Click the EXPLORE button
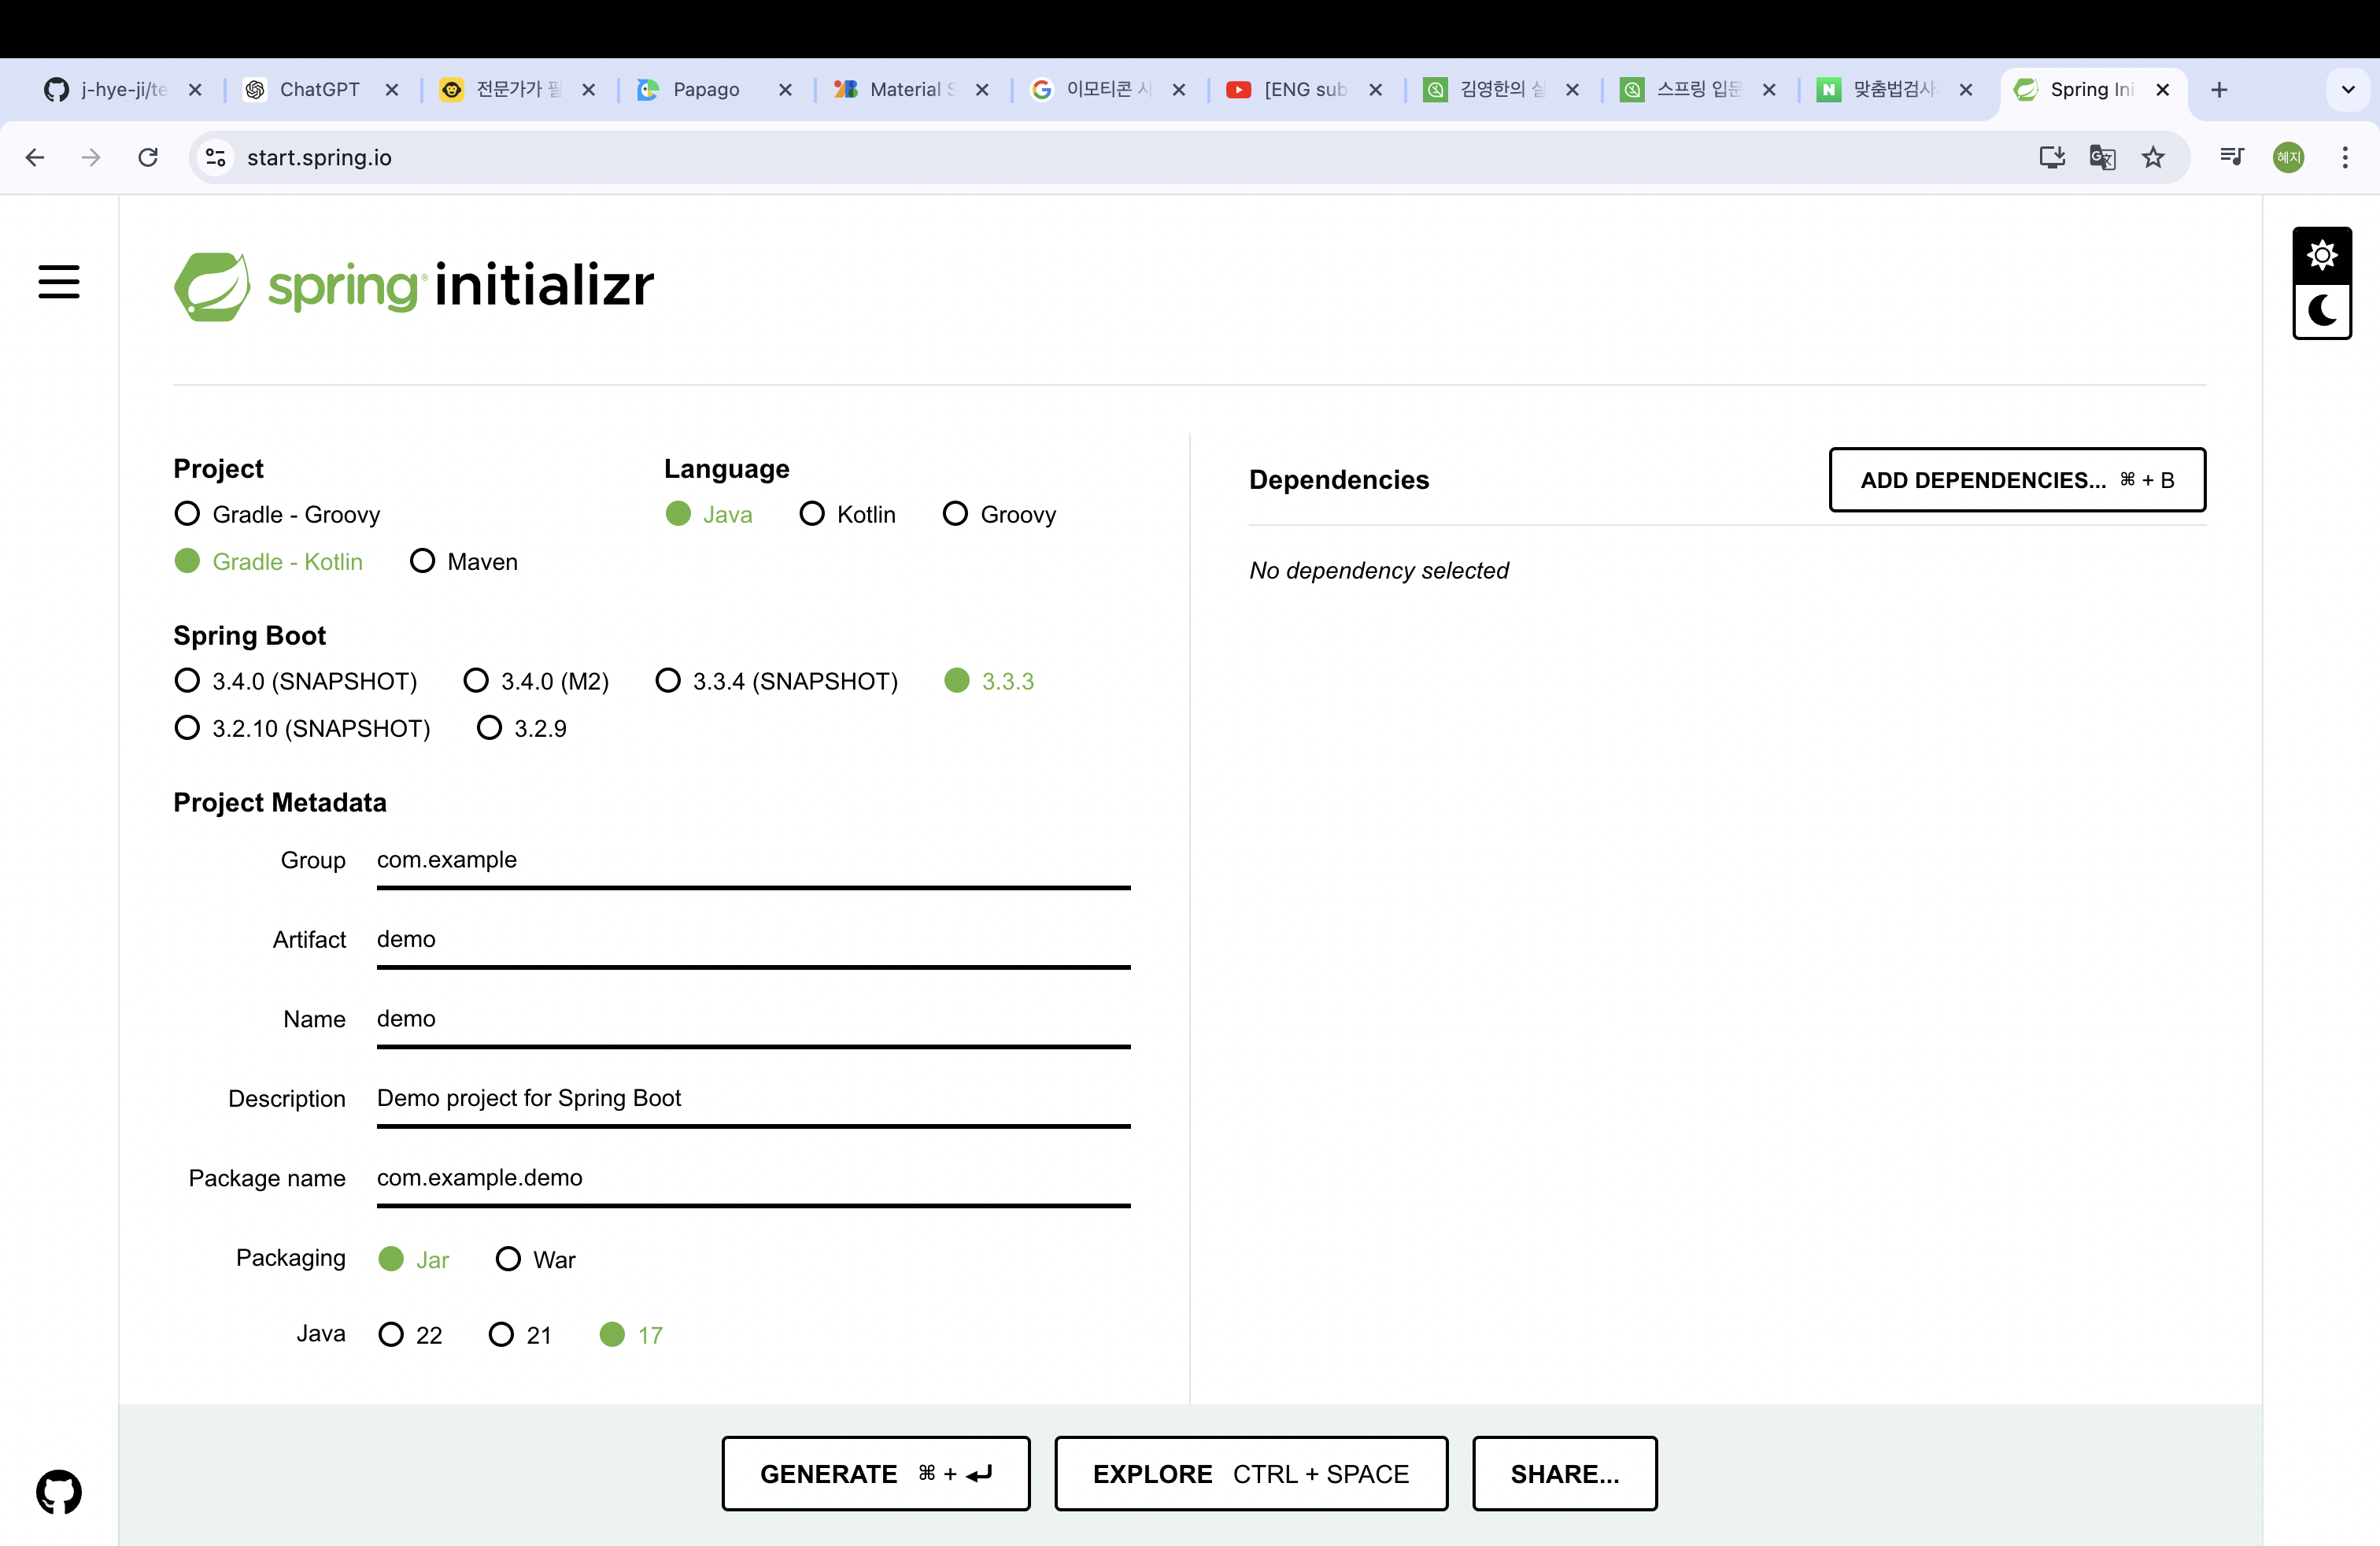 tap(1251, 1474)
